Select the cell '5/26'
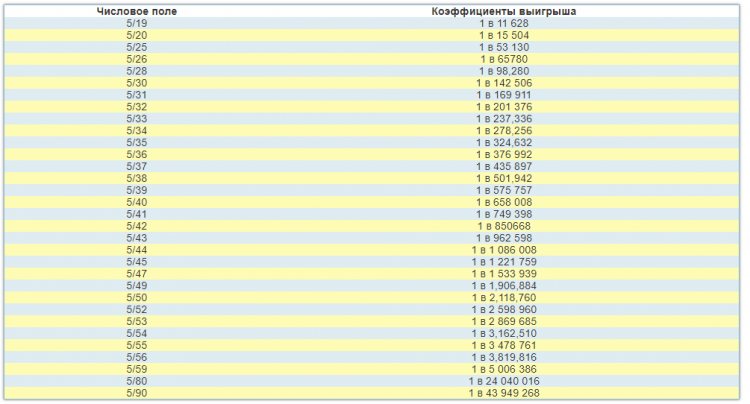 [x=137, y=59]
